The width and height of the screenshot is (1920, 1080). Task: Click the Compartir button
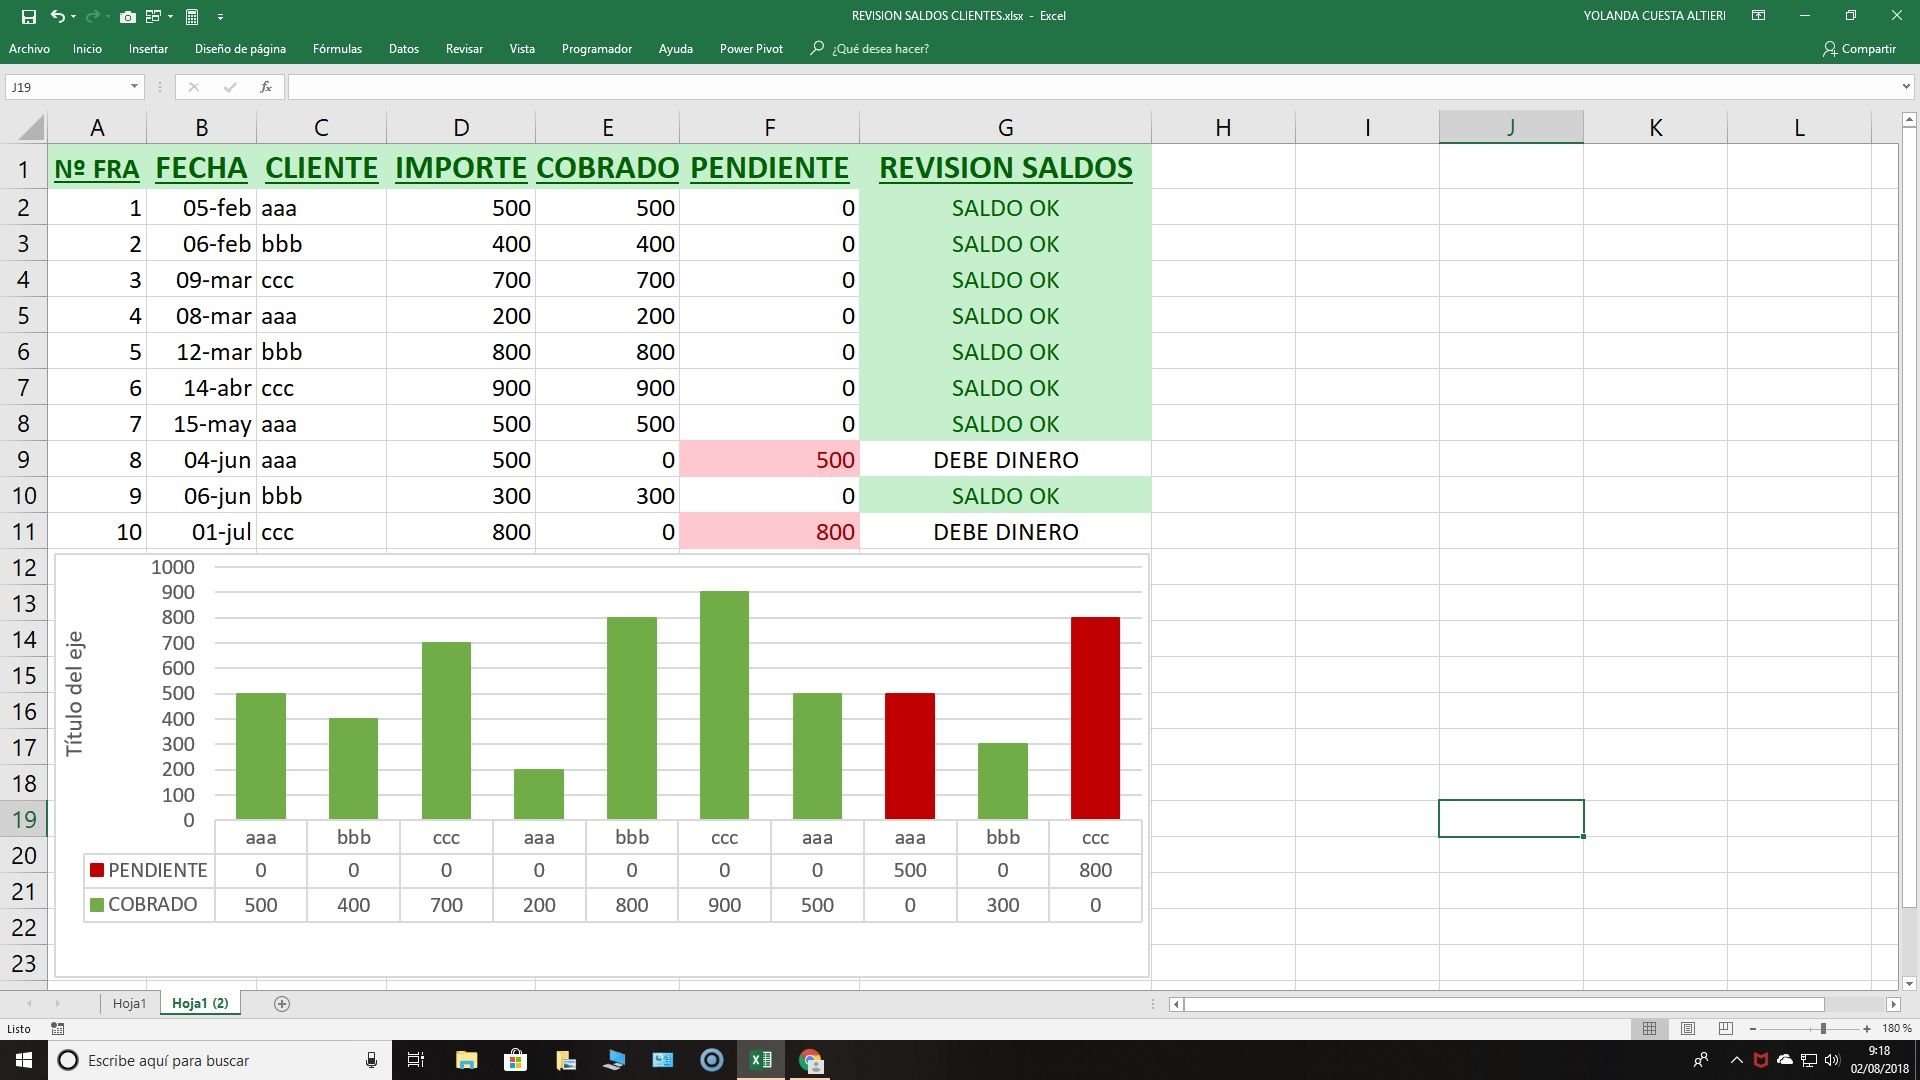1859,48
